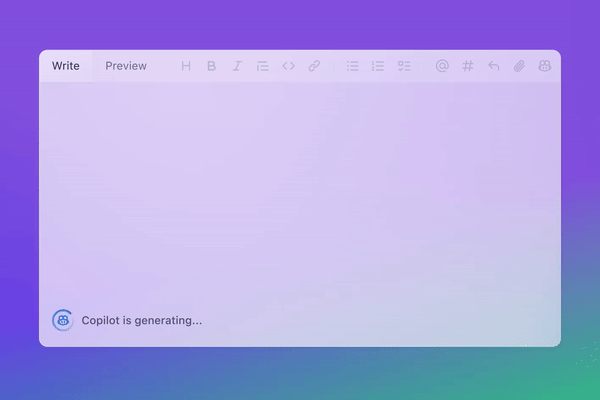Insert a numbered list
600x400 pixels.
(x=378, y=66)
